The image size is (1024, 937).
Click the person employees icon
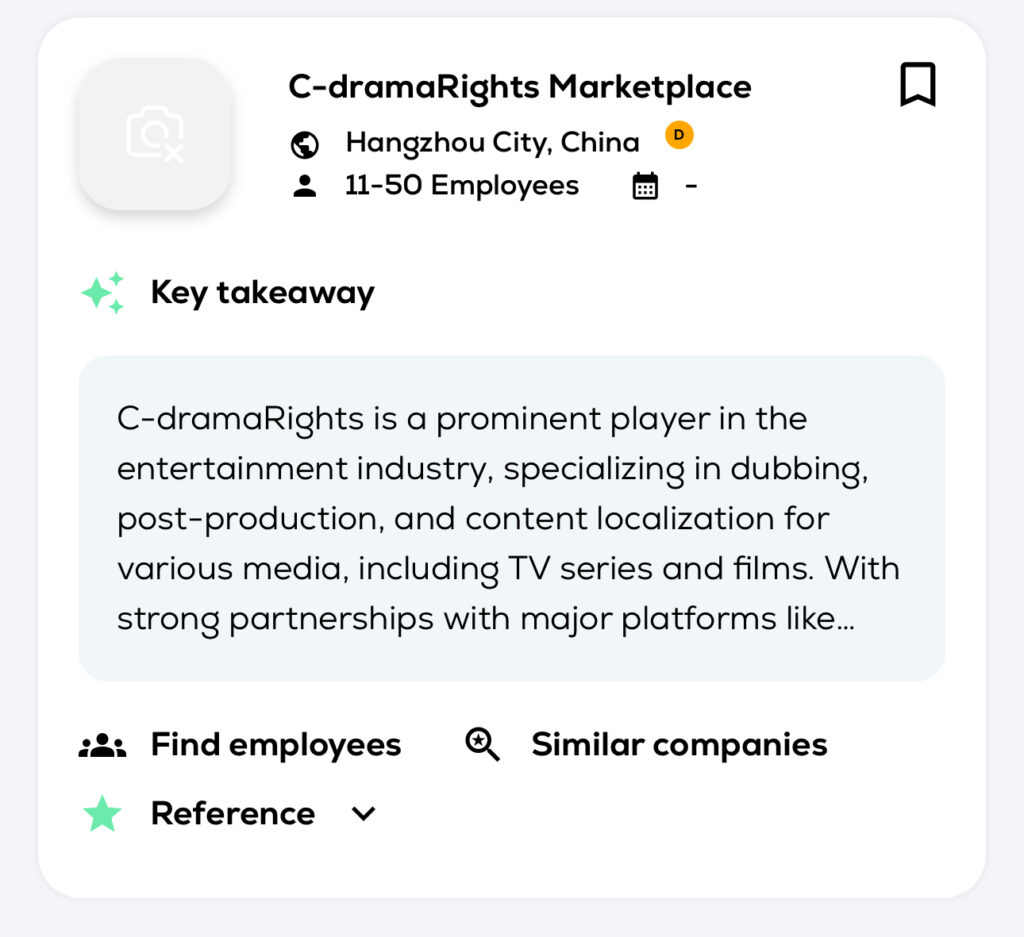pos(304,186)
